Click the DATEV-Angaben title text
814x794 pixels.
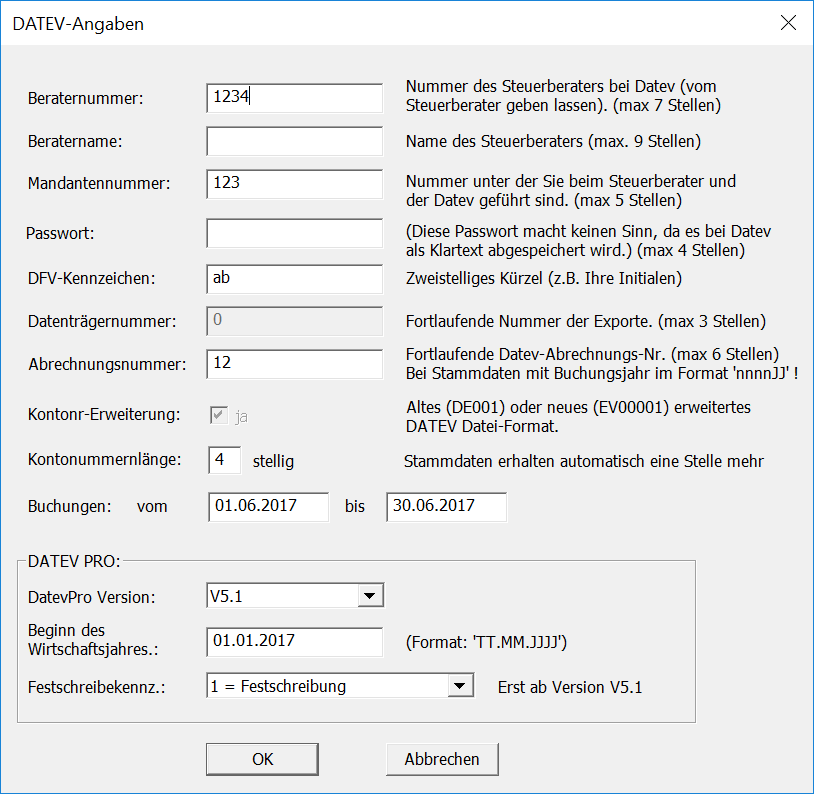coord(78,24)
